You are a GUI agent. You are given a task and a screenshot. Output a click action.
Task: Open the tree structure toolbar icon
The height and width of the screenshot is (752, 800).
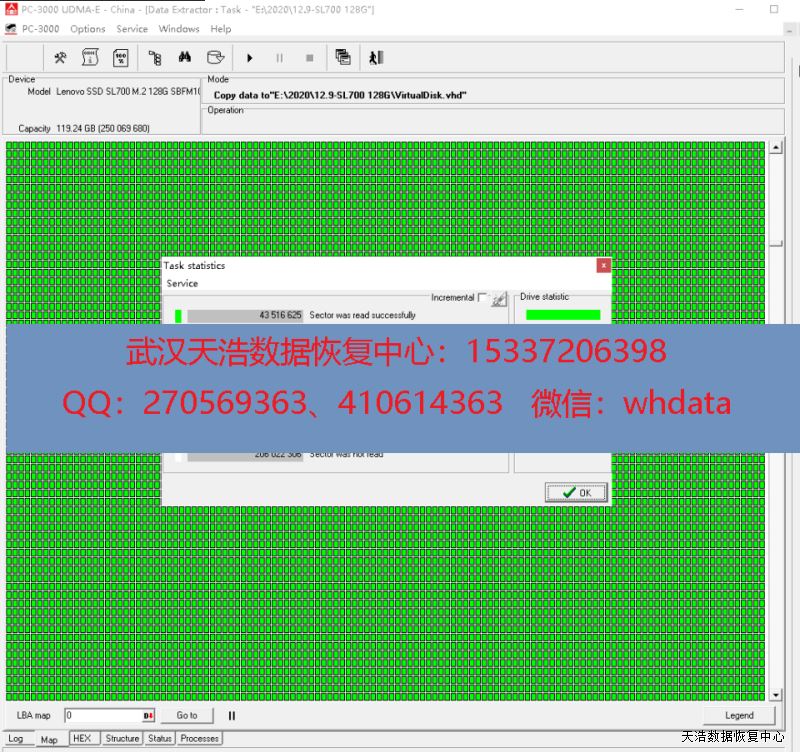[155, 57]
